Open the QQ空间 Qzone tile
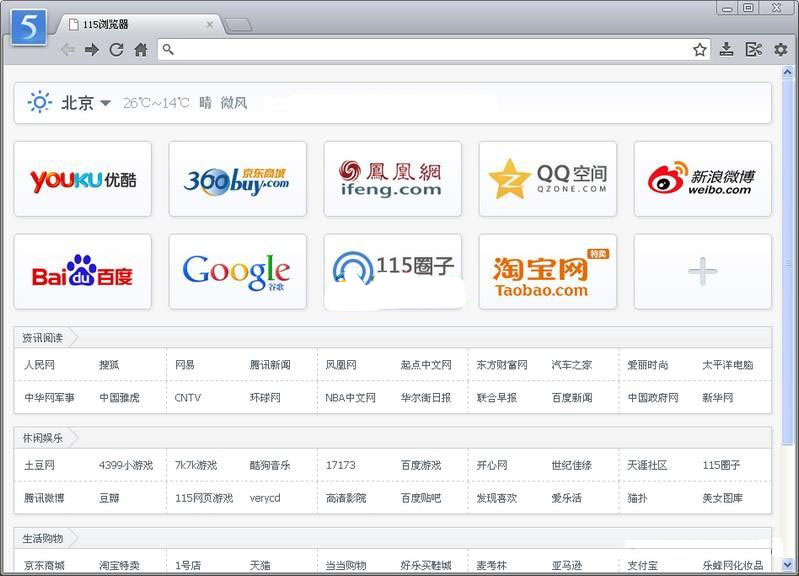The height and width of the screenshot is (576, 799). [548, 179]
